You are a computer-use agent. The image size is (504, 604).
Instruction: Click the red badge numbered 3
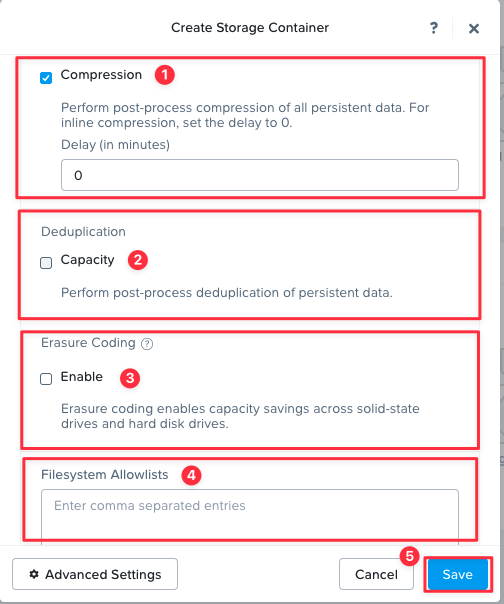[x=130, y=378]
